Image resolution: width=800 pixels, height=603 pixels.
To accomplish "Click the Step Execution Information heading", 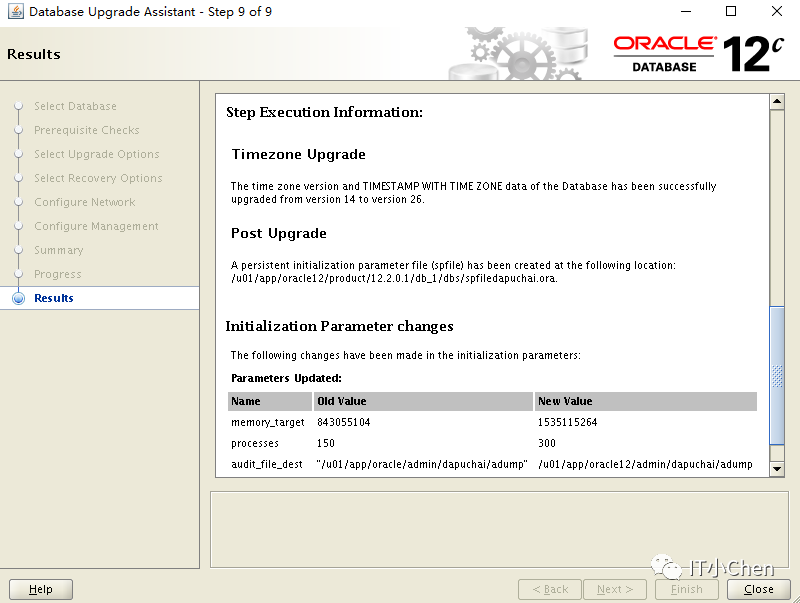I will (324, 112).
